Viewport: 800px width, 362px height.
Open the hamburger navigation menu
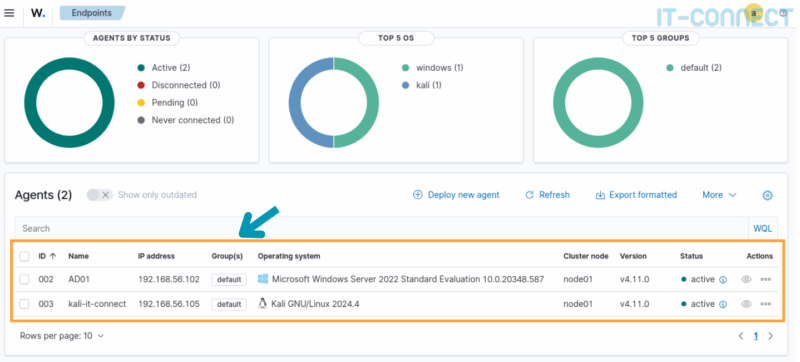[9, 13]
